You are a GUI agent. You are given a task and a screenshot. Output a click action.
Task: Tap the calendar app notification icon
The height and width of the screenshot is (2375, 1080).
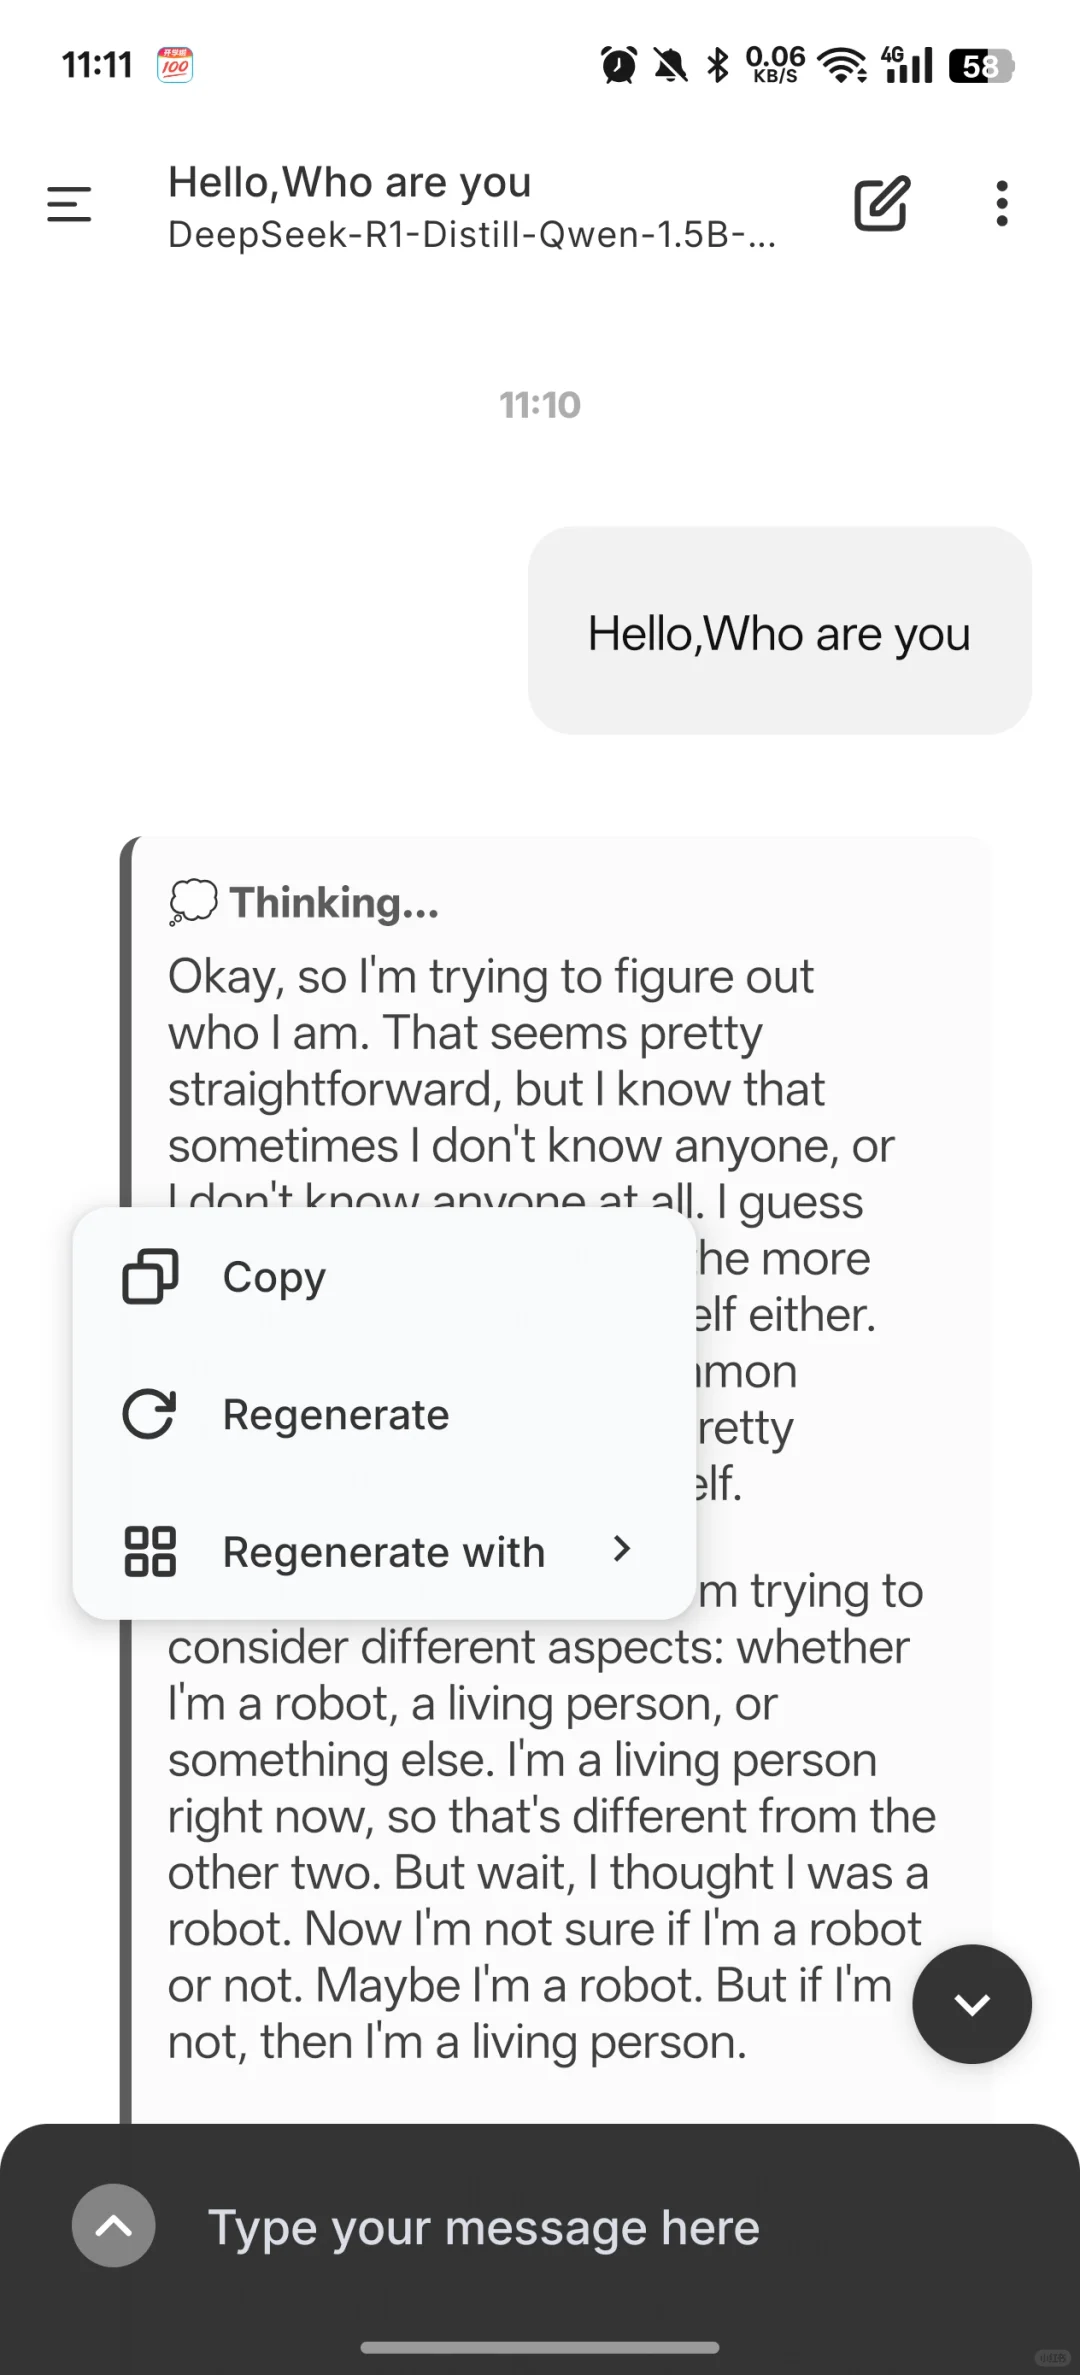point(175,66)
